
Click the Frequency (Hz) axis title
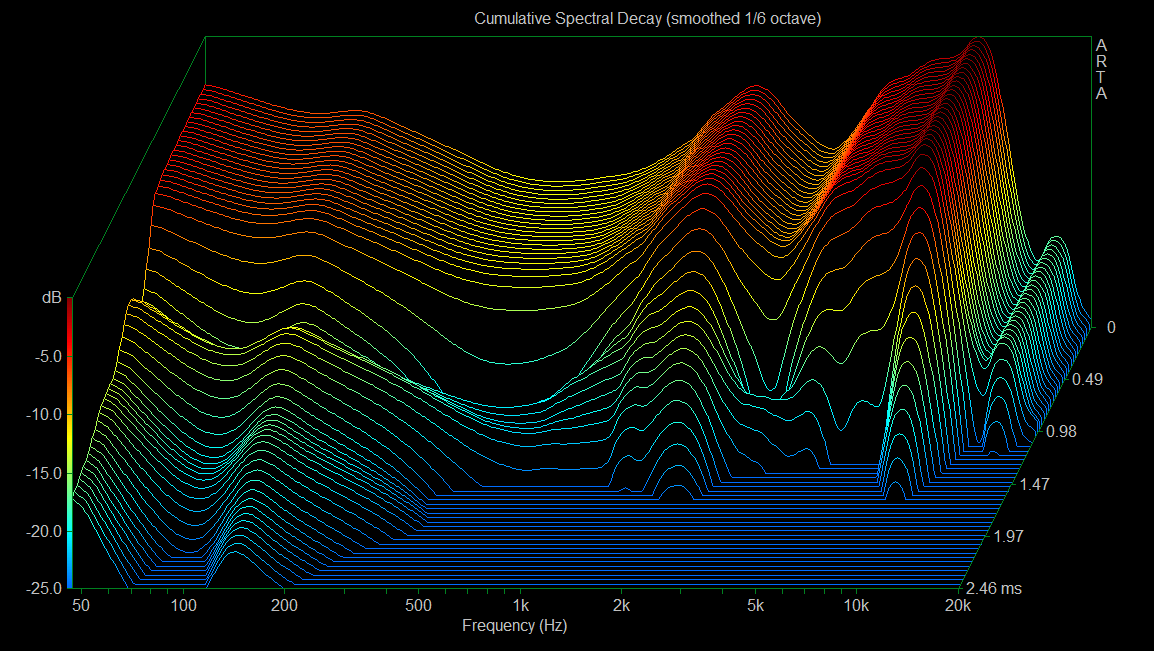click(x=514, y=626)
